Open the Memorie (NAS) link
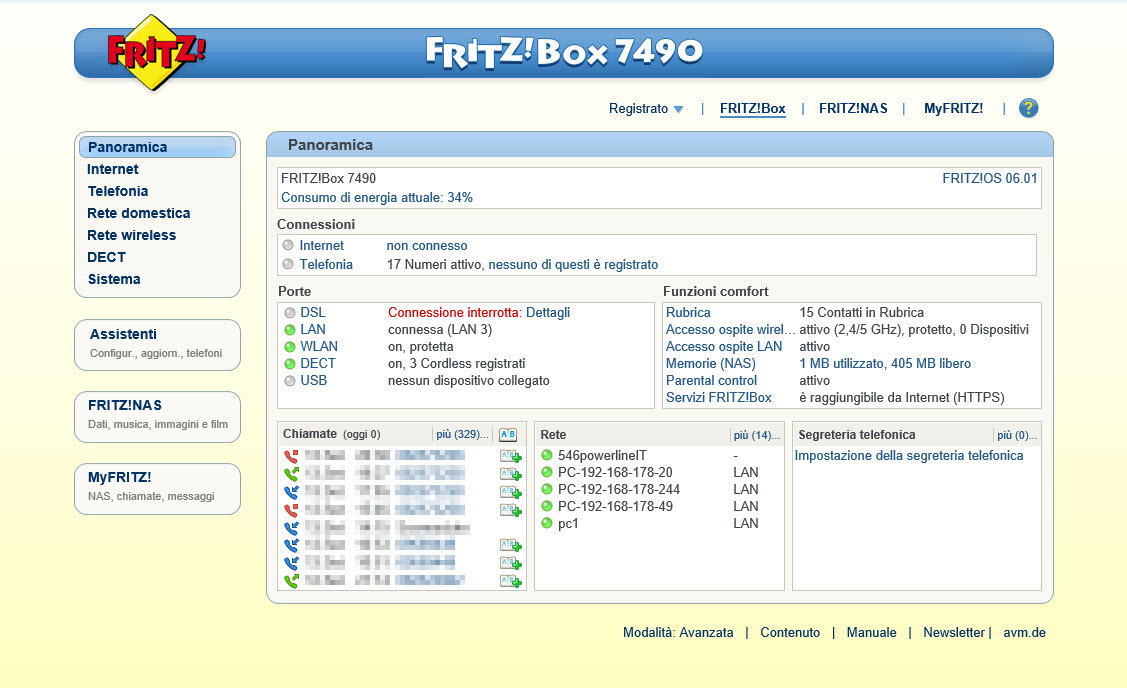This screenshot has height=688, width=1127. coord(711,364)
